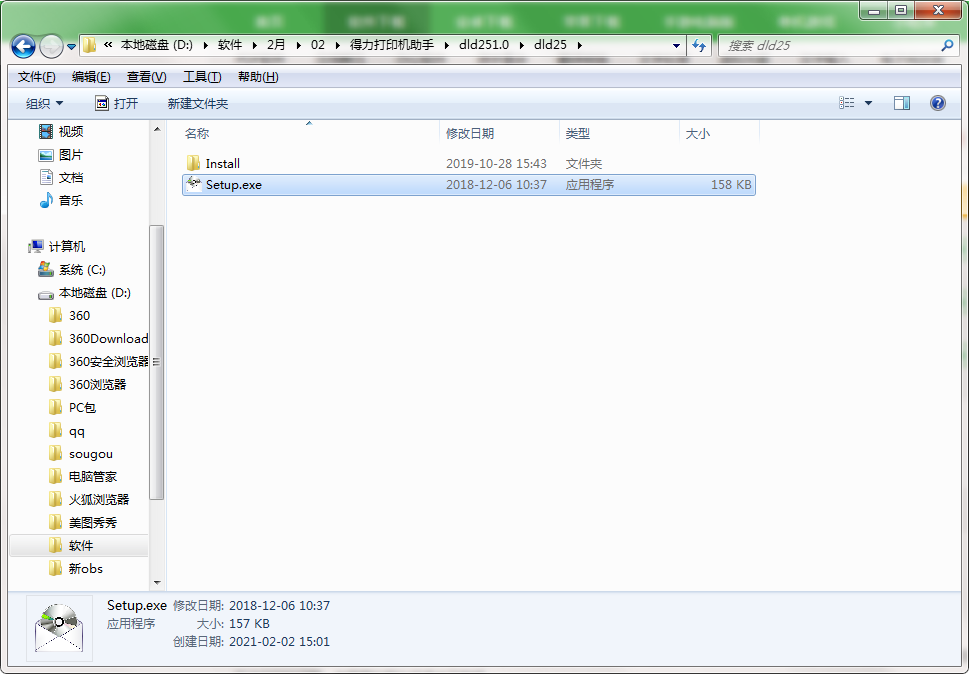The height and width of the screenshot is (674, 969).
Task: Expand the address bar history dropdown
Action: [677, 46]
